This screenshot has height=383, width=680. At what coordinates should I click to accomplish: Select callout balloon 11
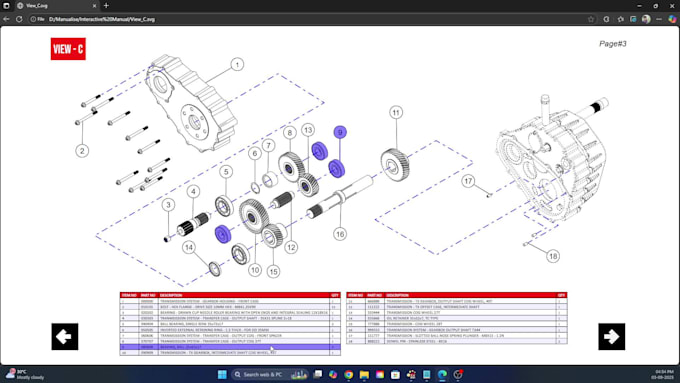pos(396,113)
